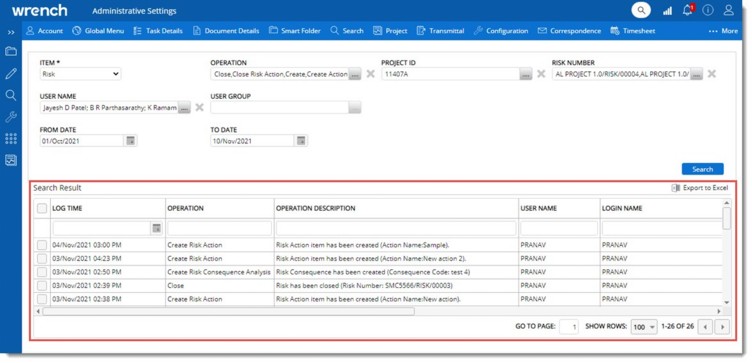Open the USER GROUP browse ellipsis button
This screenshot has height=363, width=752.
pos(355,108)
